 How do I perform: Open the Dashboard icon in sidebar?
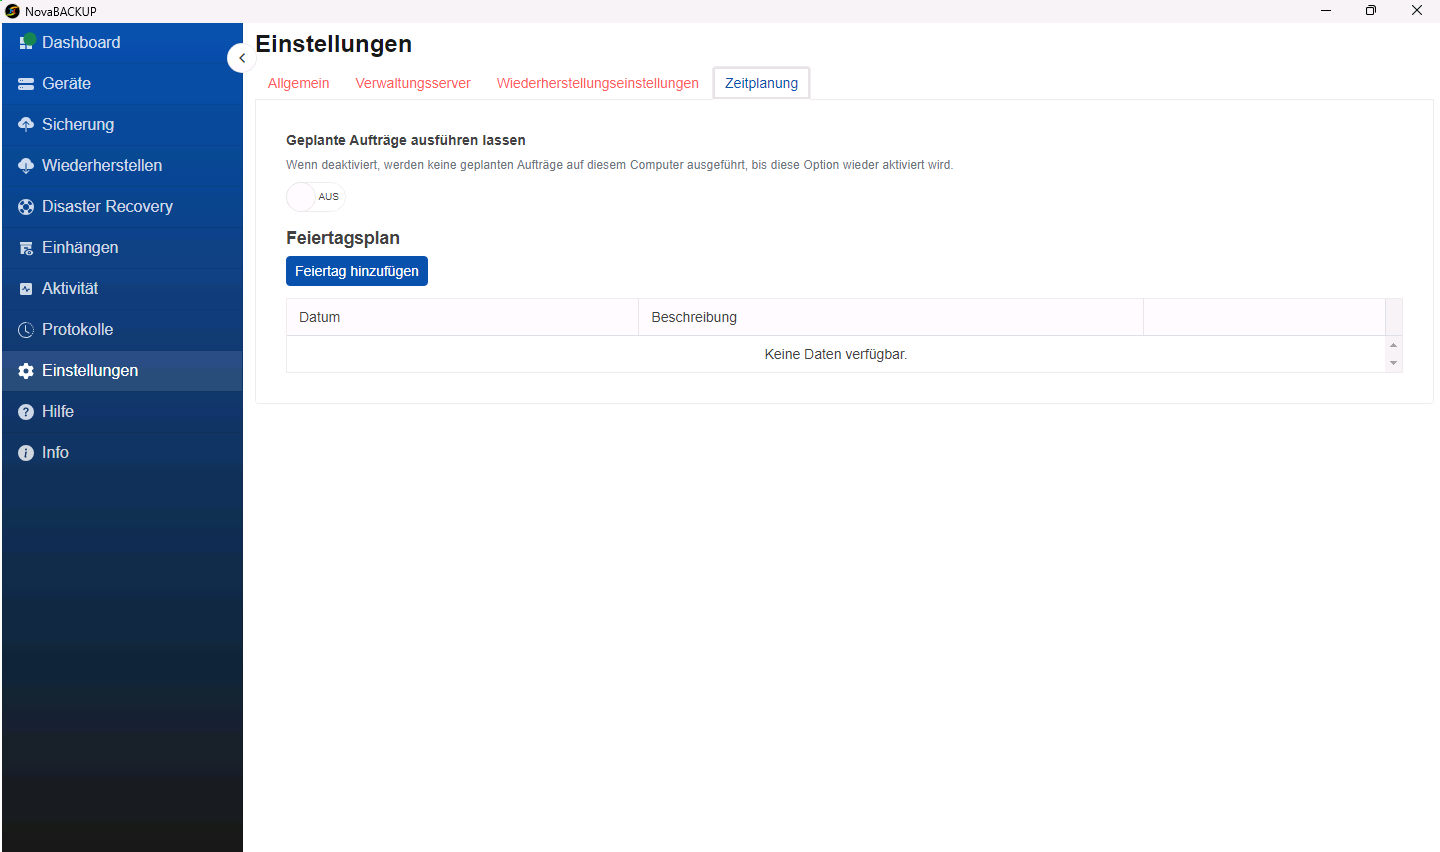pos(26,42)
